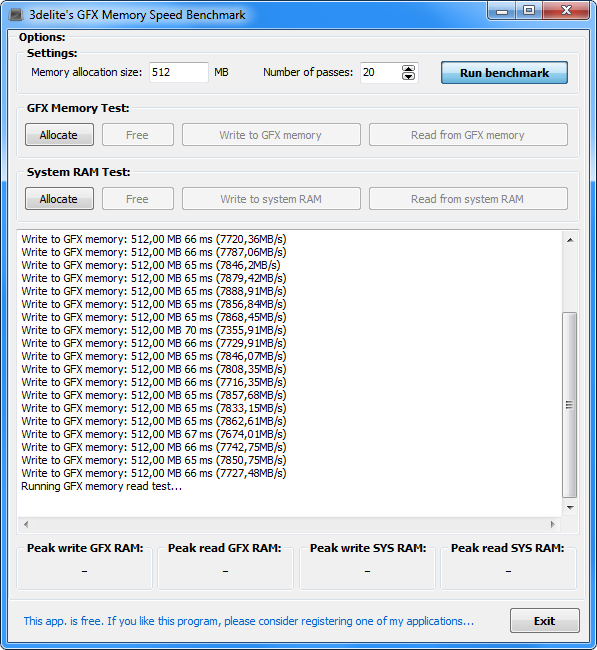Click the log's vertical scrollbar thumb
Image resolution: width=597 pixels, height=650 pixels.
(570, 405)
